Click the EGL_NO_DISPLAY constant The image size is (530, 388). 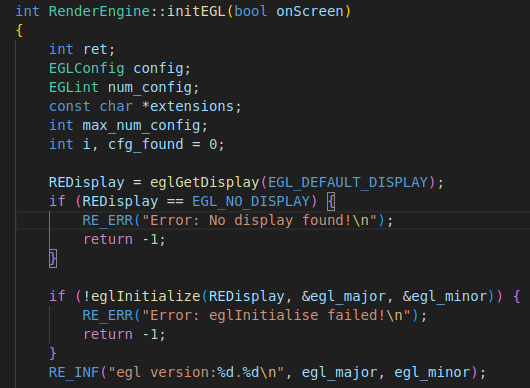tap(251, 201)
